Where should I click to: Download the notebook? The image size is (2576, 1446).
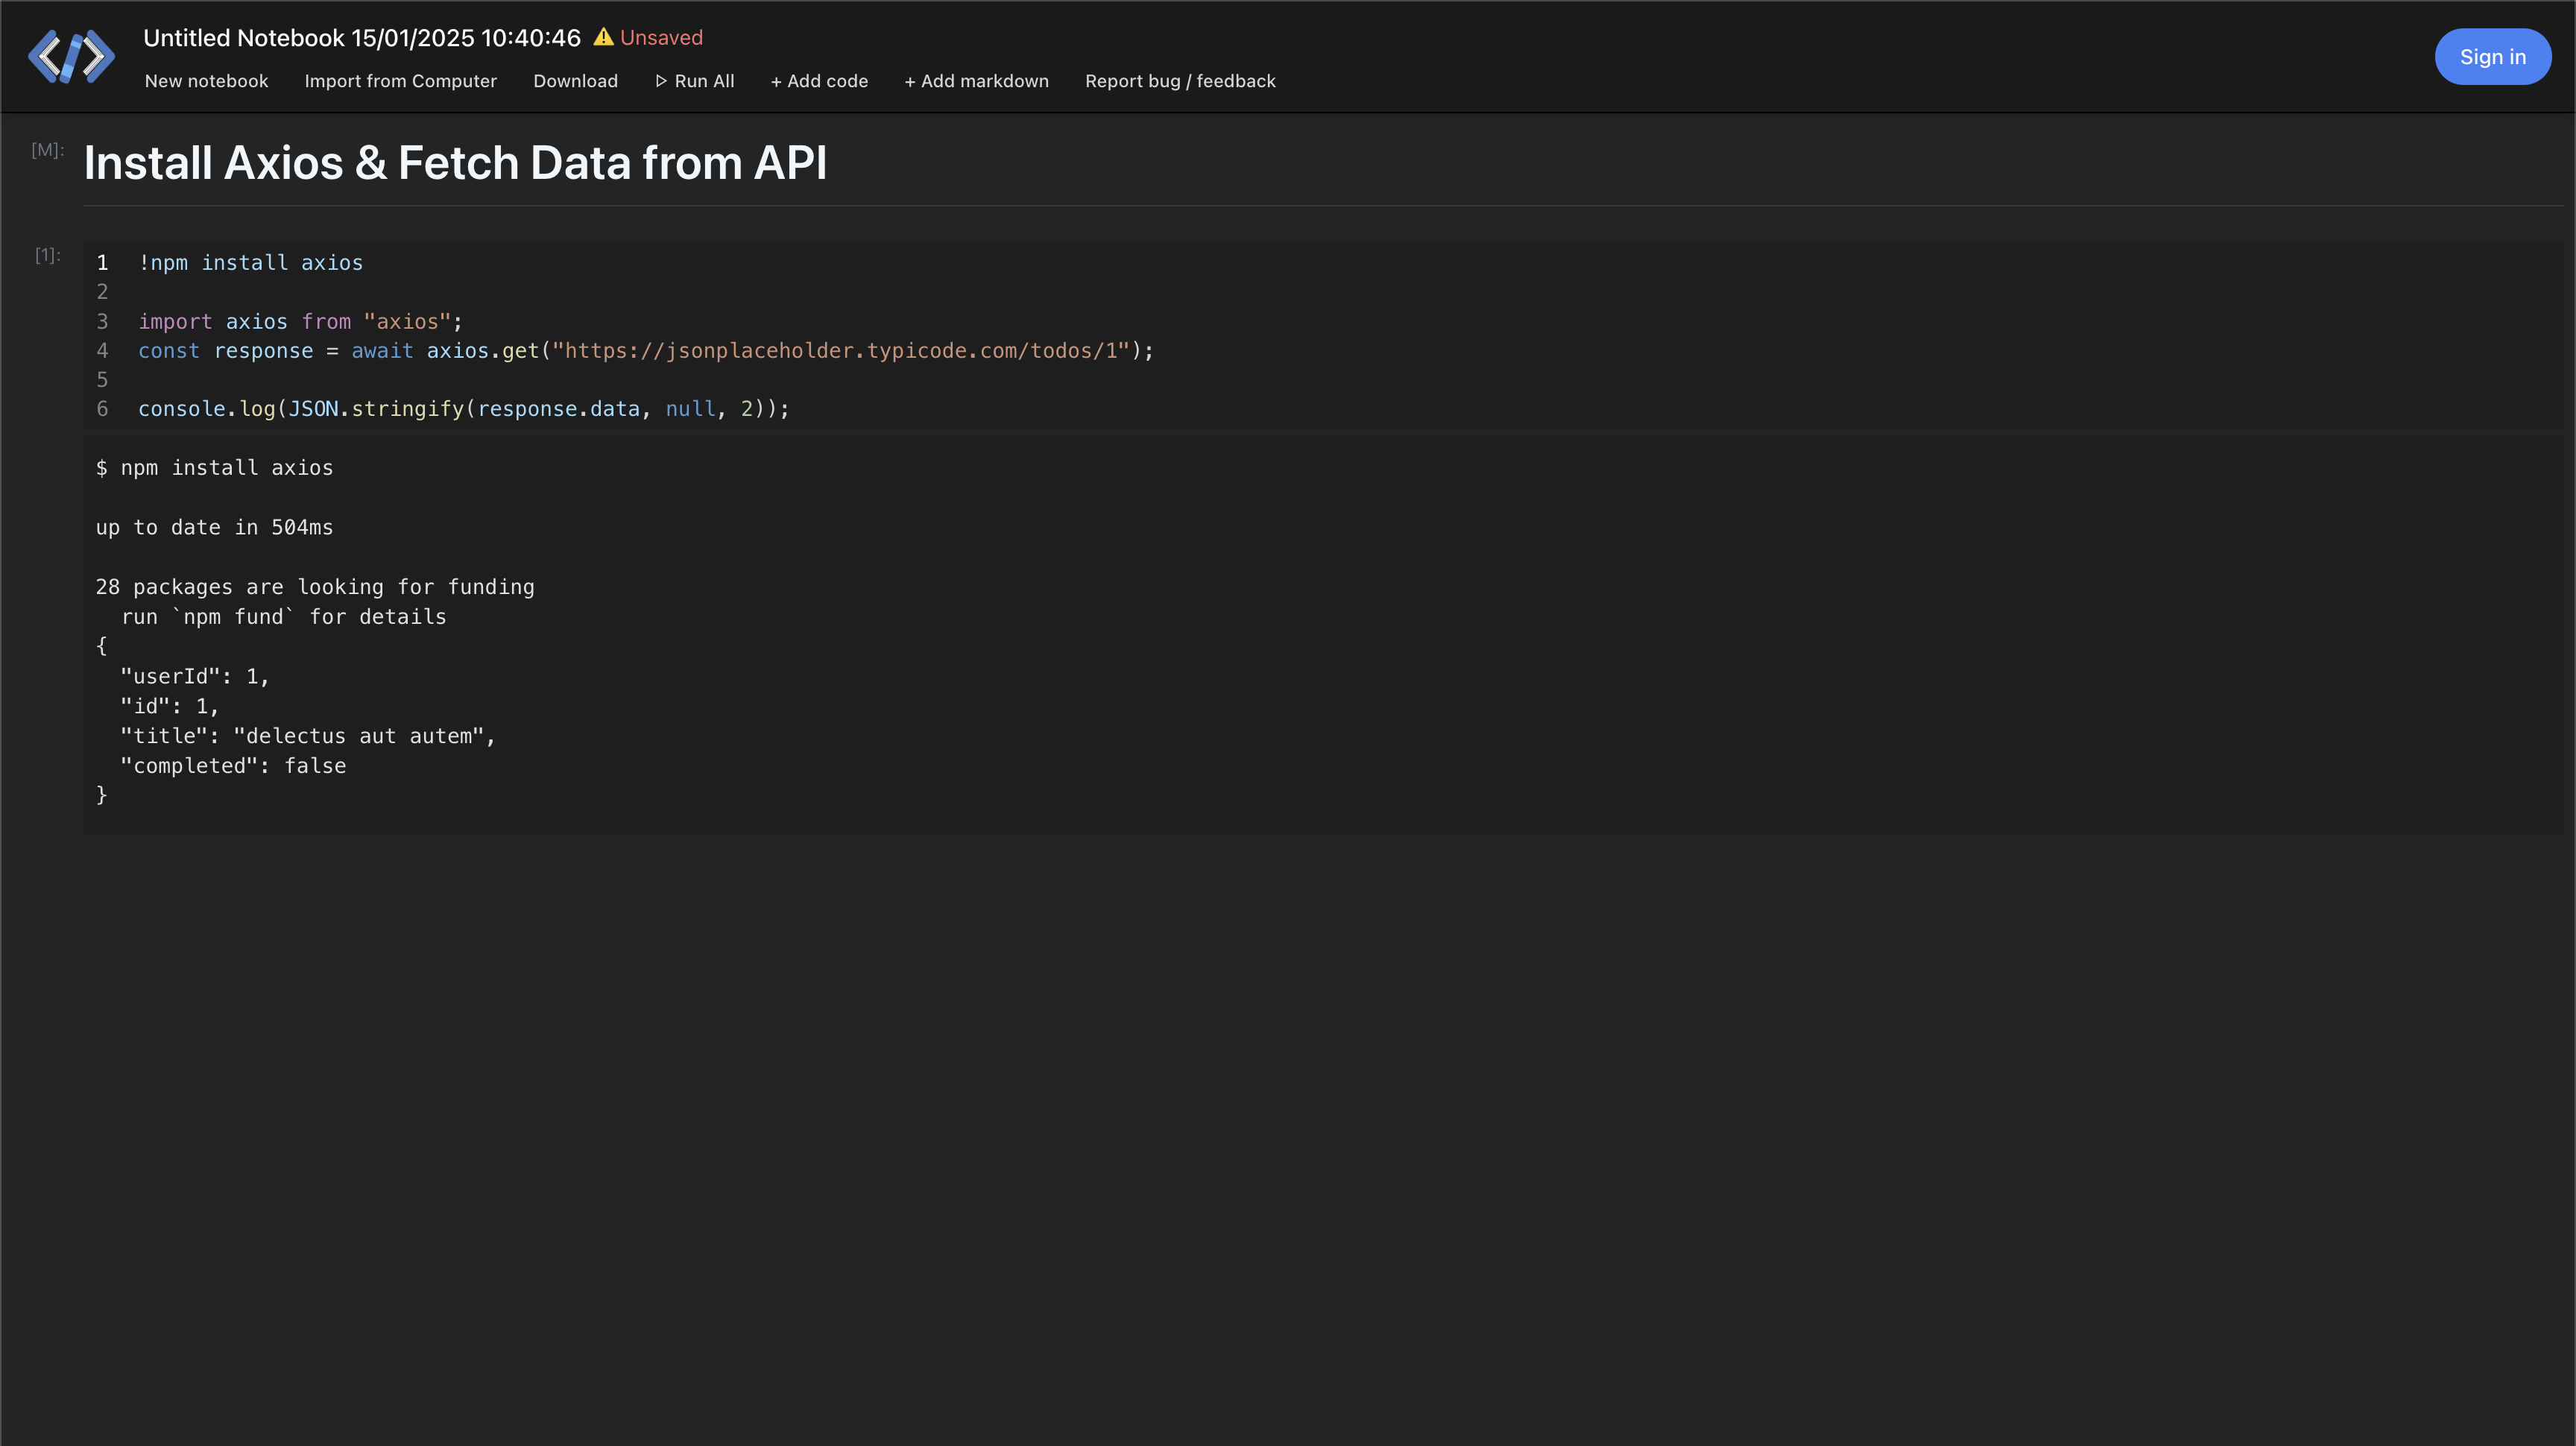pyautogui.click(x=575, y=81)
